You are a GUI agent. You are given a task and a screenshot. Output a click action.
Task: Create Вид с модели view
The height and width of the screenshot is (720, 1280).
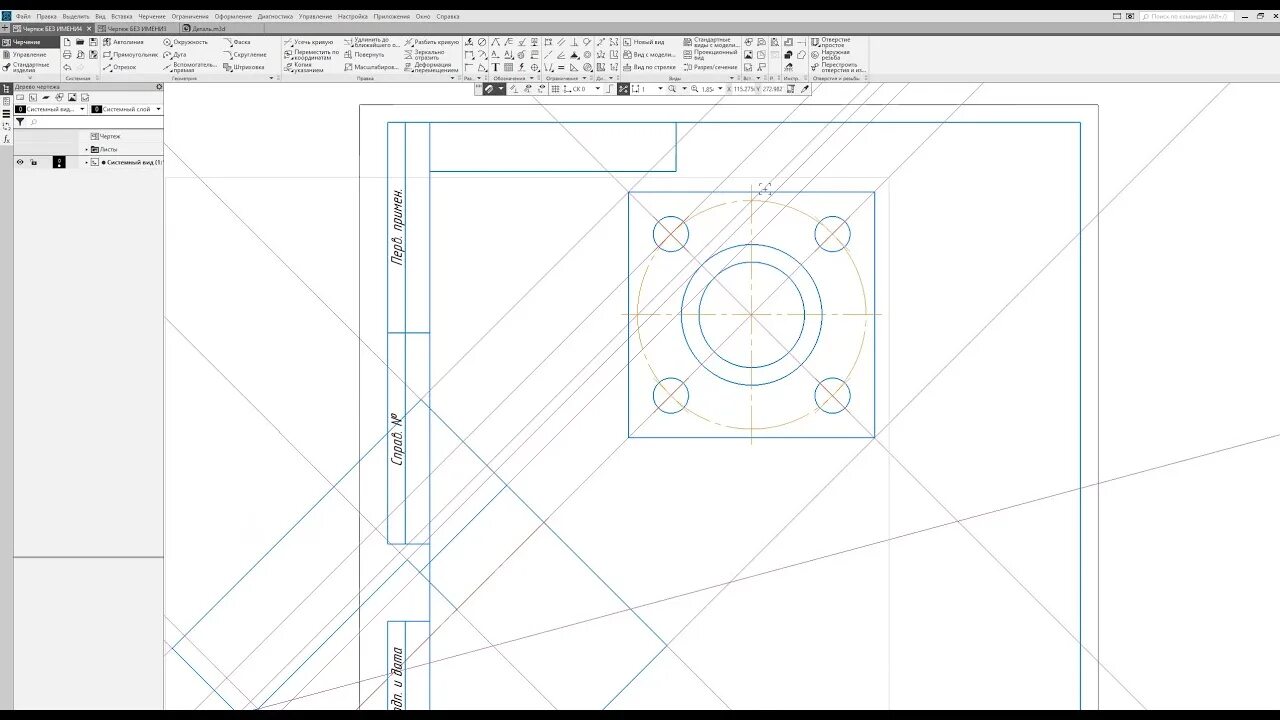[649, 55]
